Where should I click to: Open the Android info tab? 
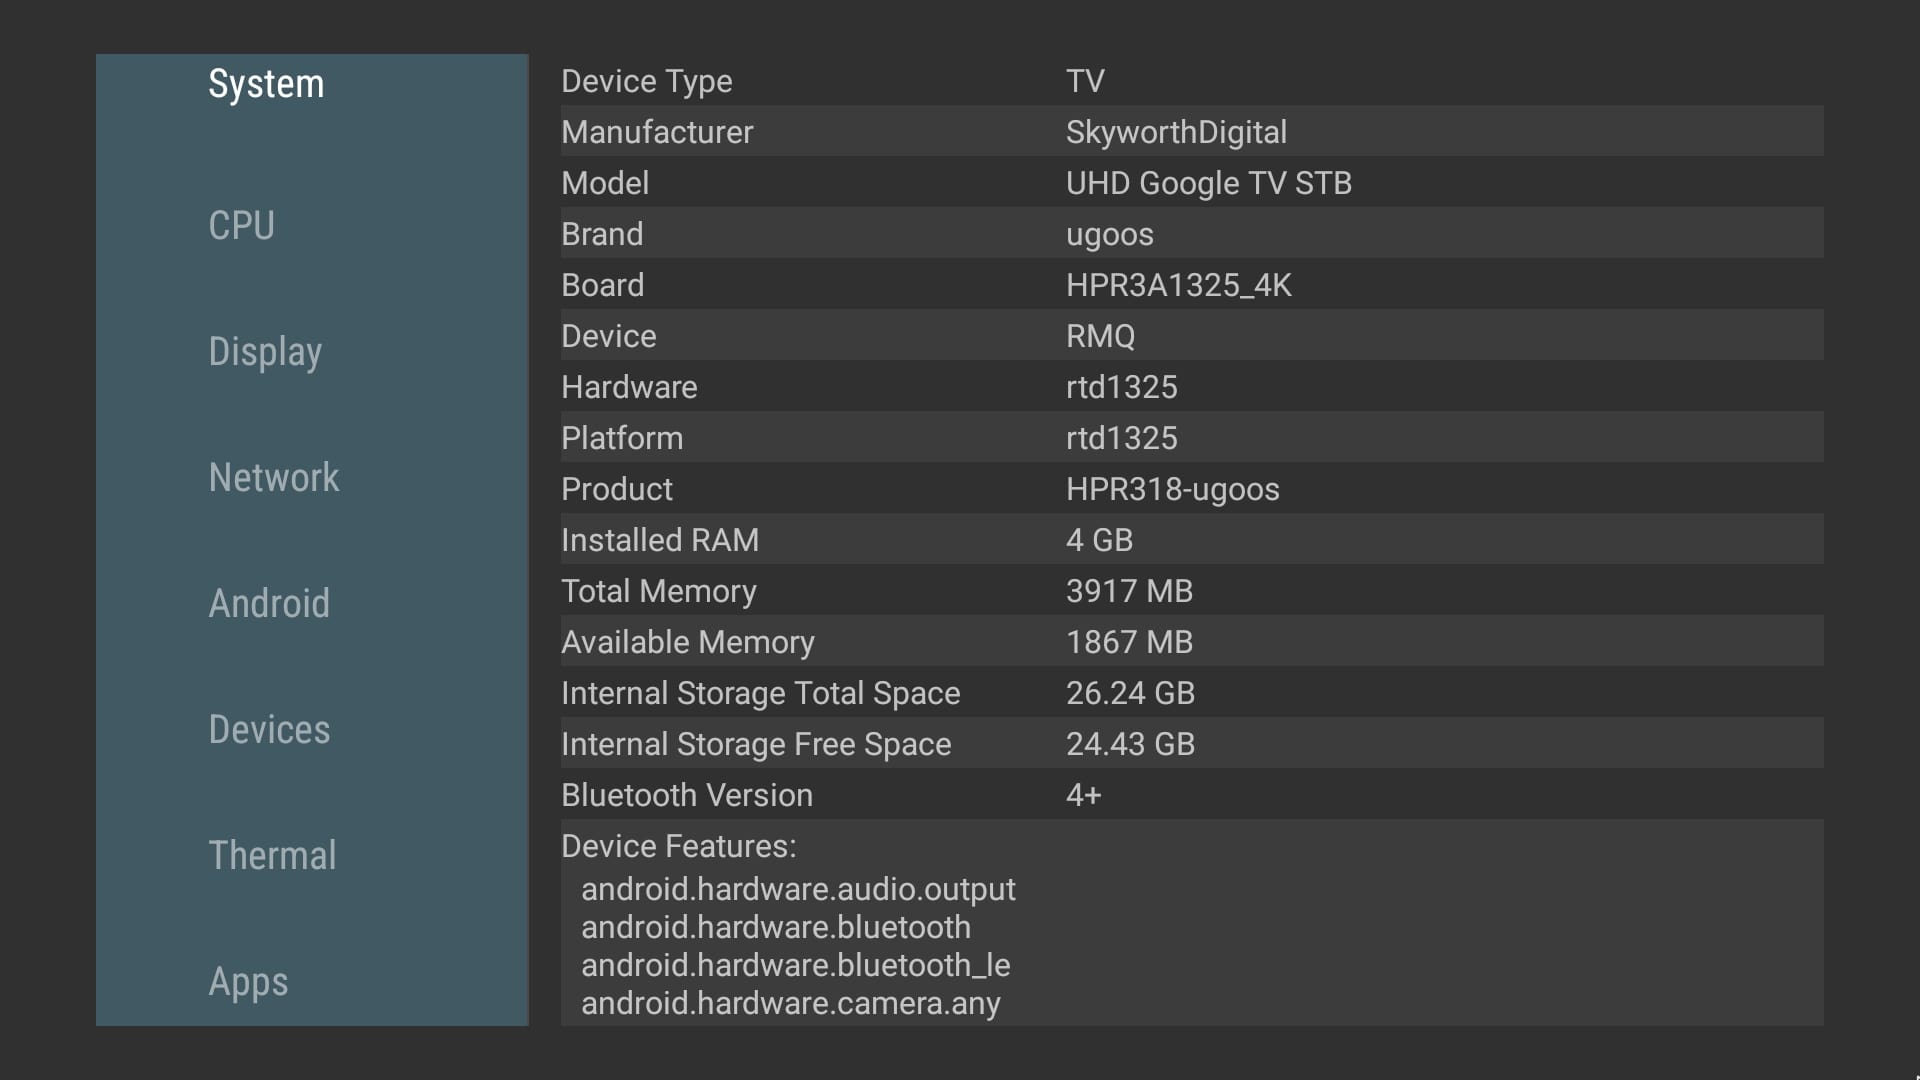[x=269, y=604]
